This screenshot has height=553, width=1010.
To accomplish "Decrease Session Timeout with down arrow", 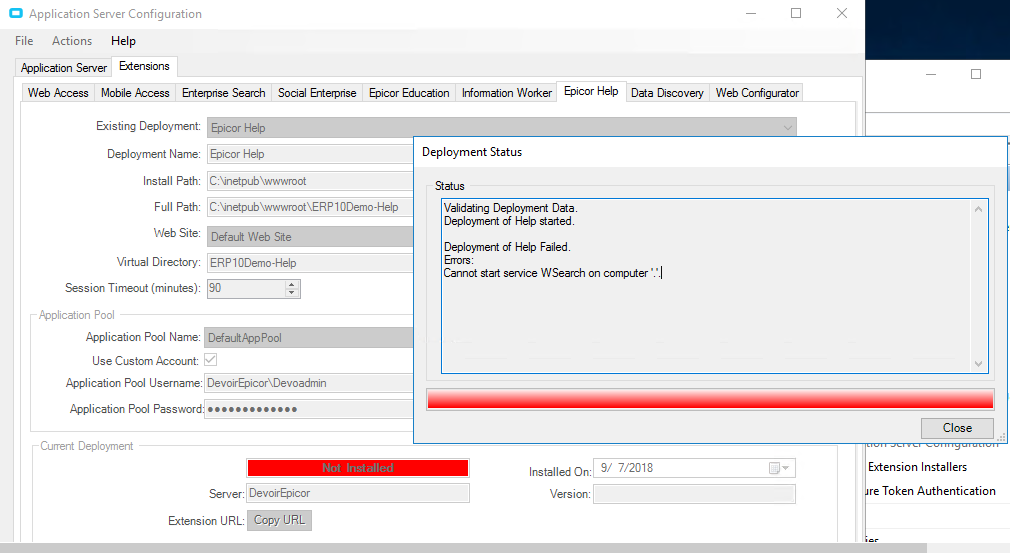I will 292,293.
